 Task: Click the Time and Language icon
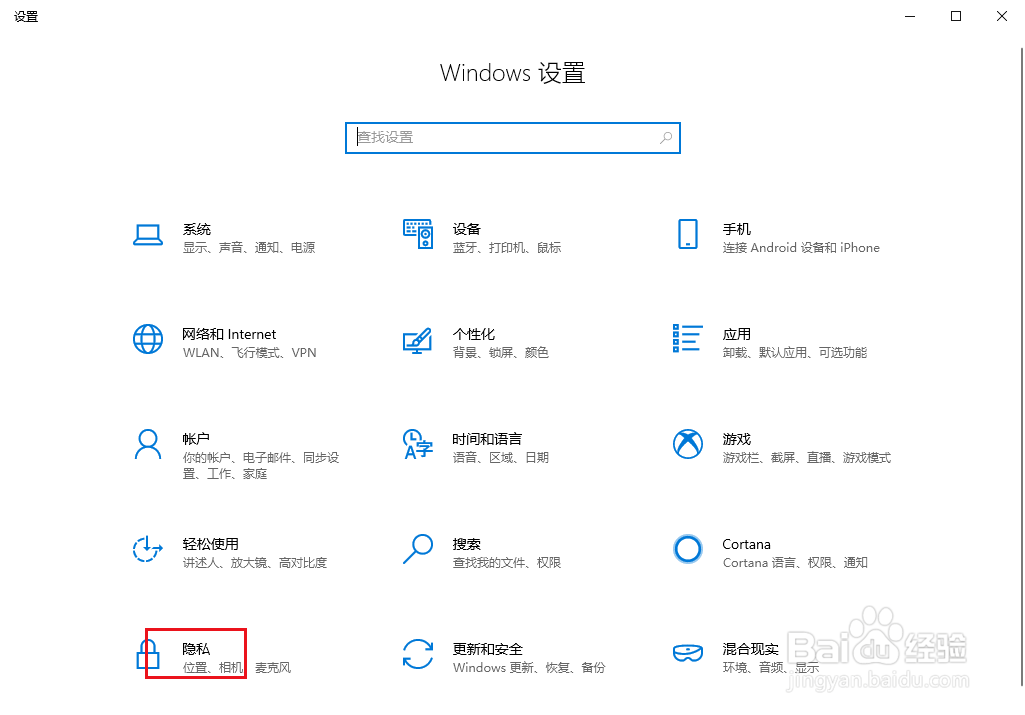click(418, 444)
